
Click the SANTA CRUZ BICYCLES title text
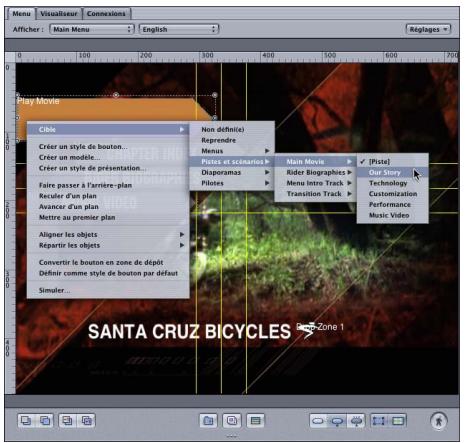click(x=189, y=331)
